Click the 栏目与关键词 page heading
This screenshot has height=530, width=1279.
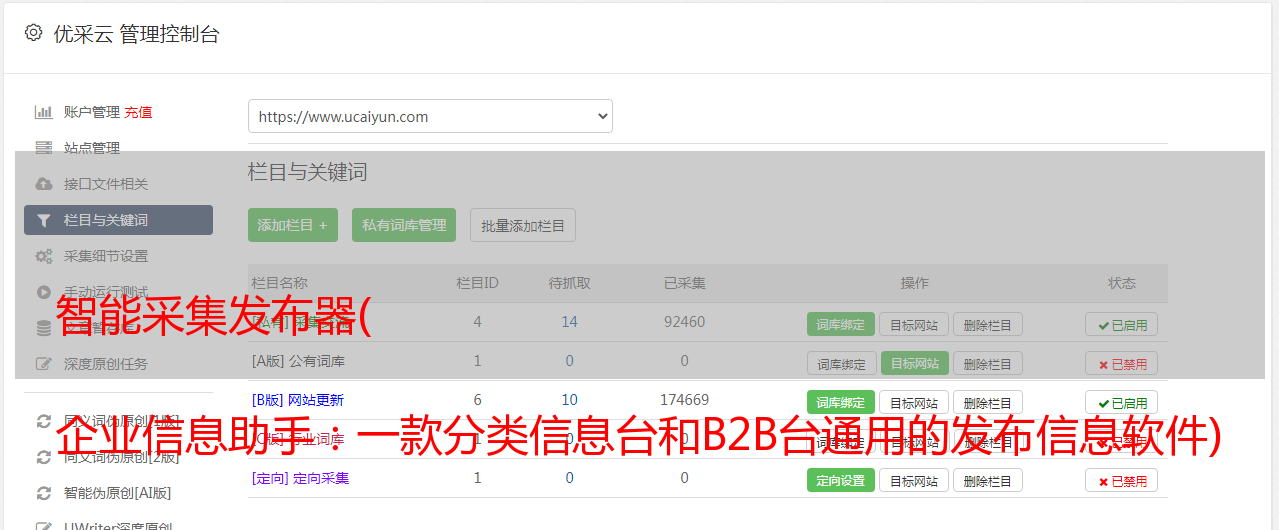coord(307,172)
